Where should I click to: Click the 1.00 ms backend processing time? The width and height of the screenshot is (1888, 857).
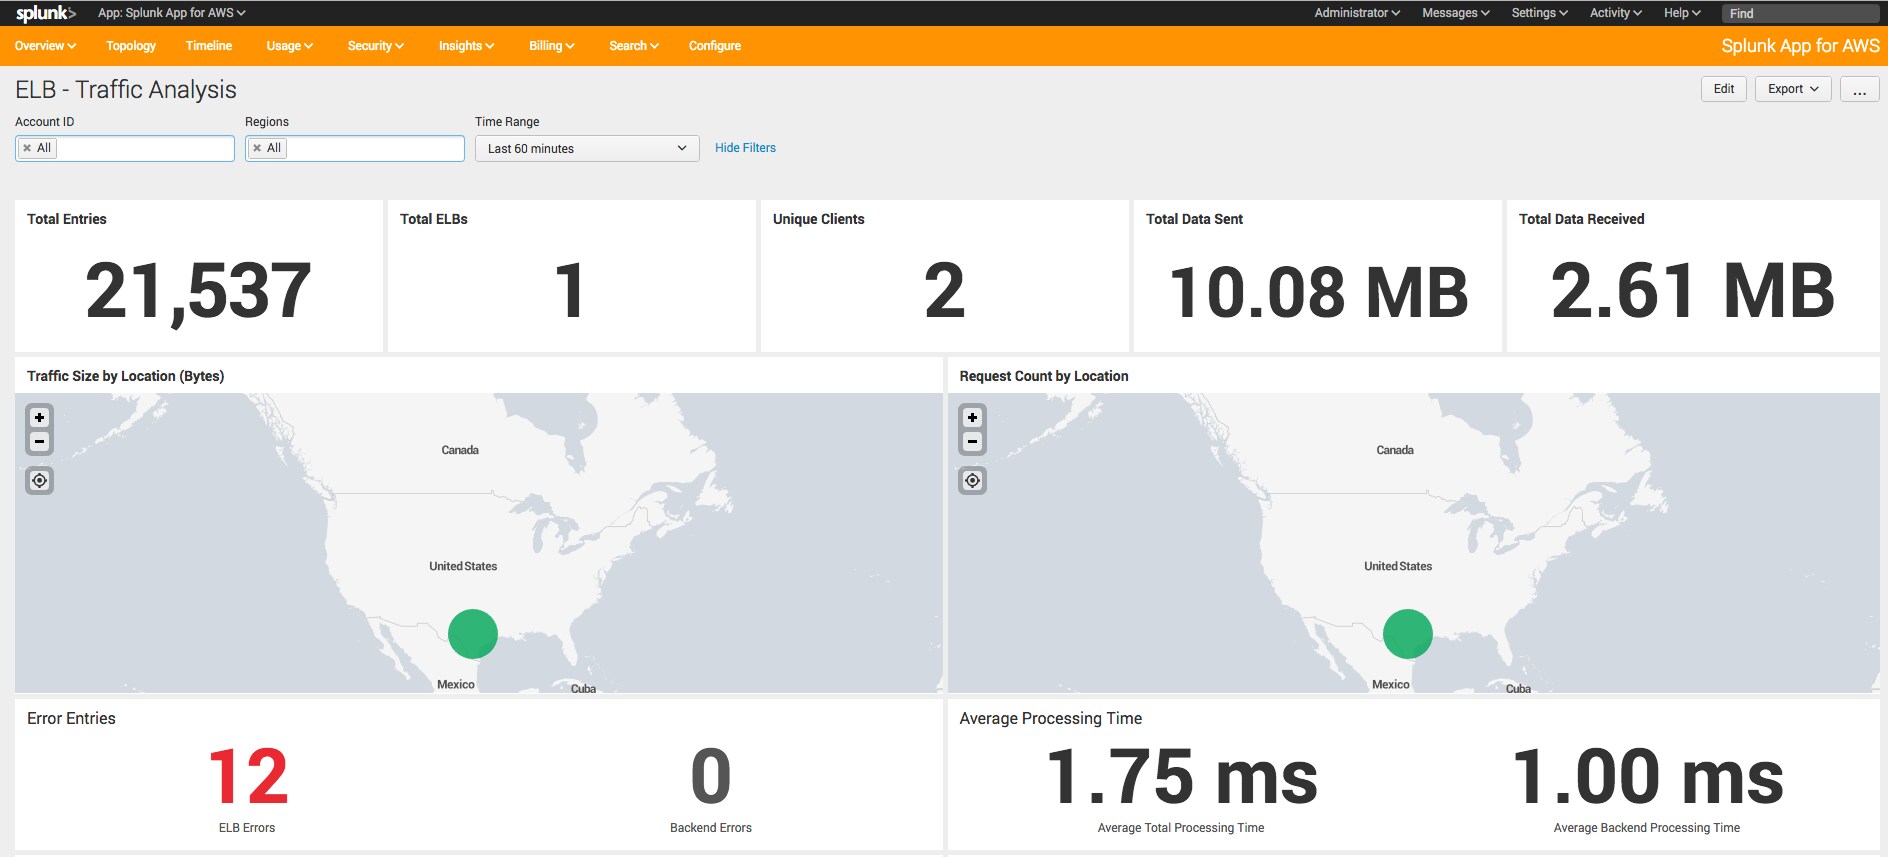[1647, 777]
